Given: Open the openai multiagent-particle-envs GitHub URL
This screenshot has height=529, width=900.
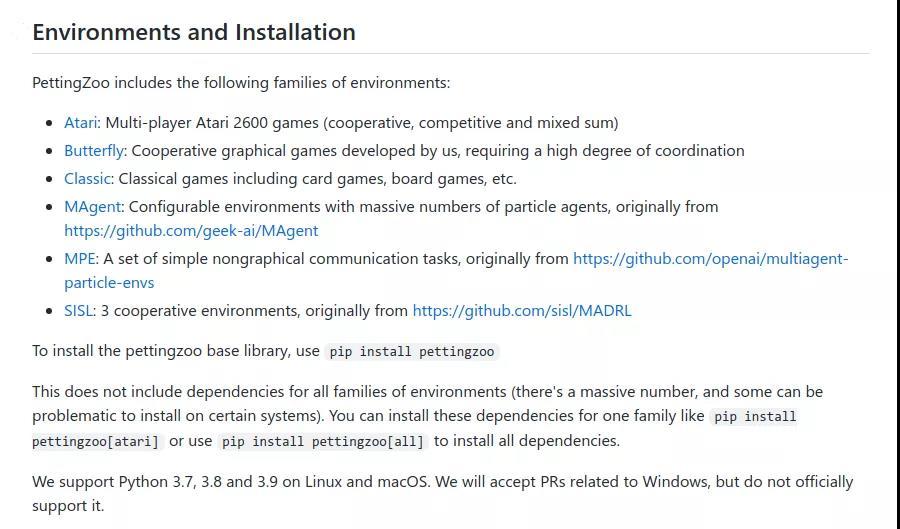Looking at the screenshot, I should pos(710,259).
